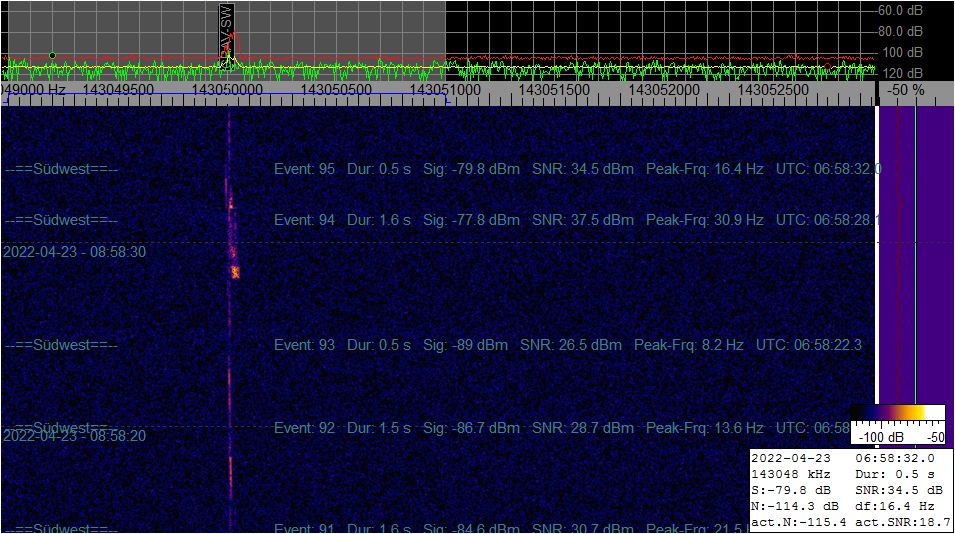
Task: Click '143048 kHz' in the info box
Action: (791, 474)
